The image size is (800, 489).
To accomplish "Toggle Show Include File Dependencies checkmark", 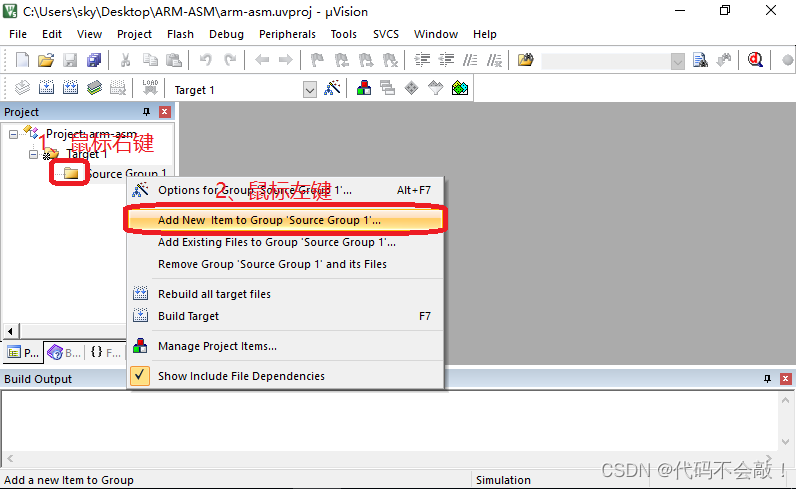I will click(x=140, y=376).
